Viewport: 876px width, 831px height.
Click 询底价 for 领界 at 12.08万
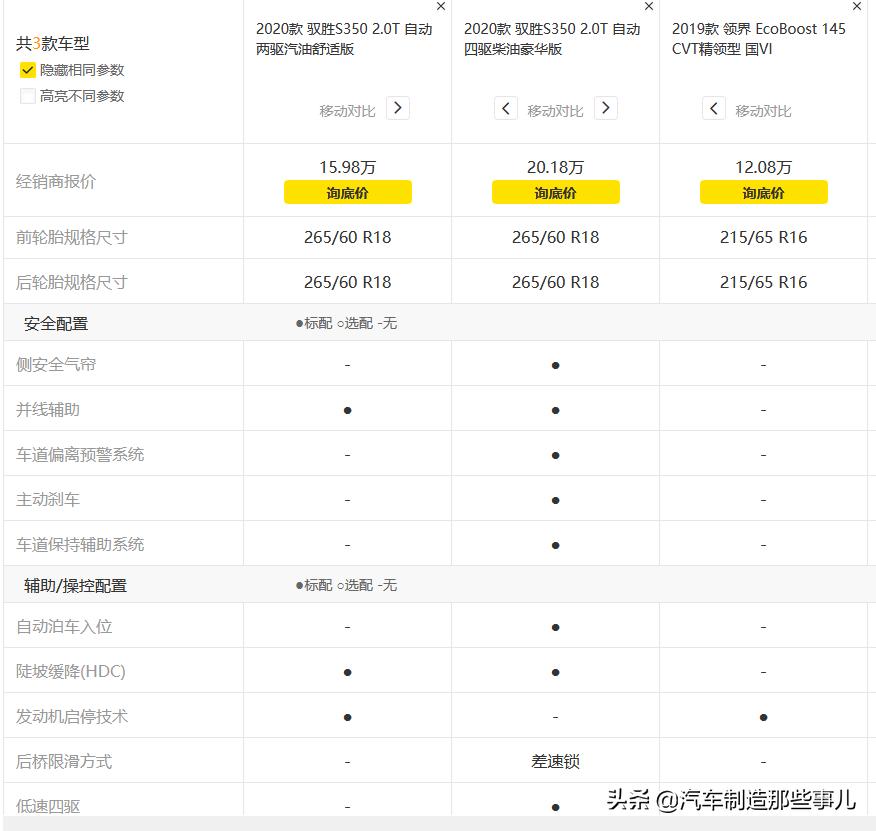click(763, 192)
